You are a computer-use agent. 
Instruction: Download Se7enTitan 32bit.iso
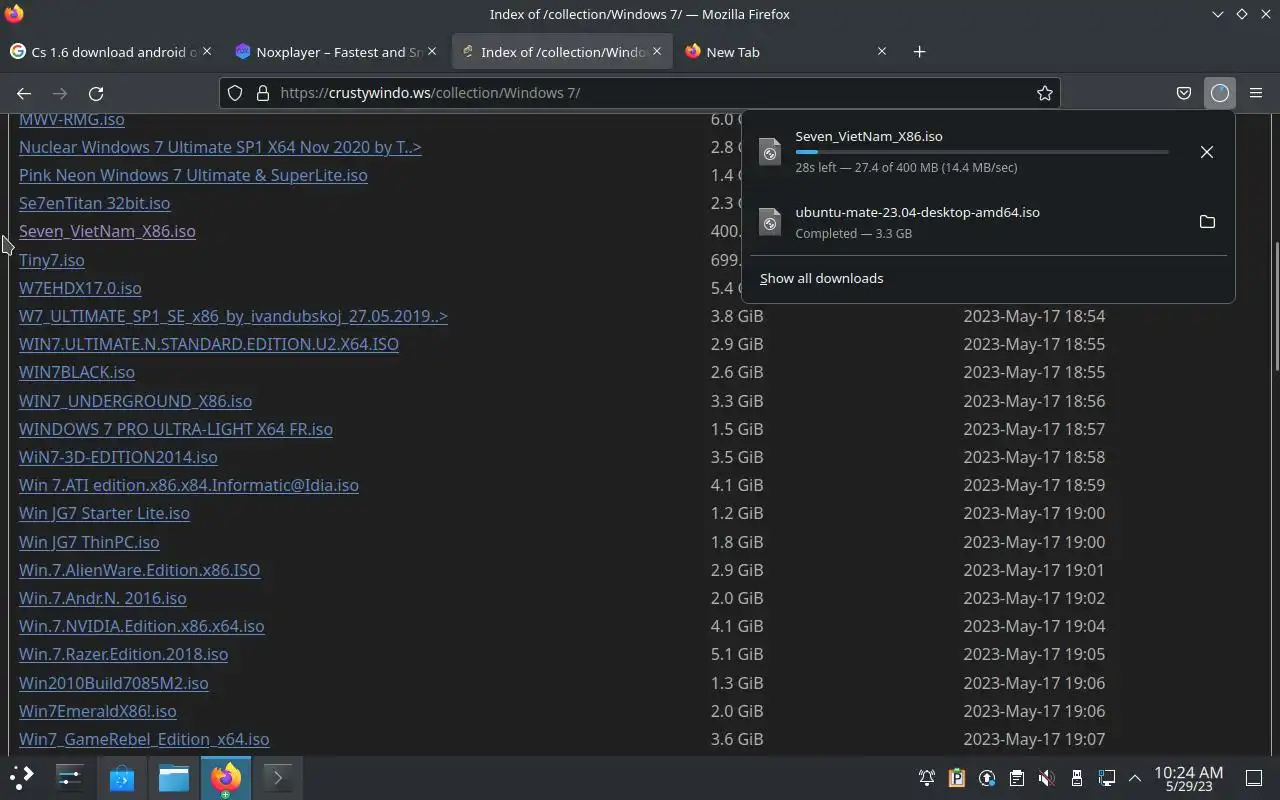pos(94,203)
